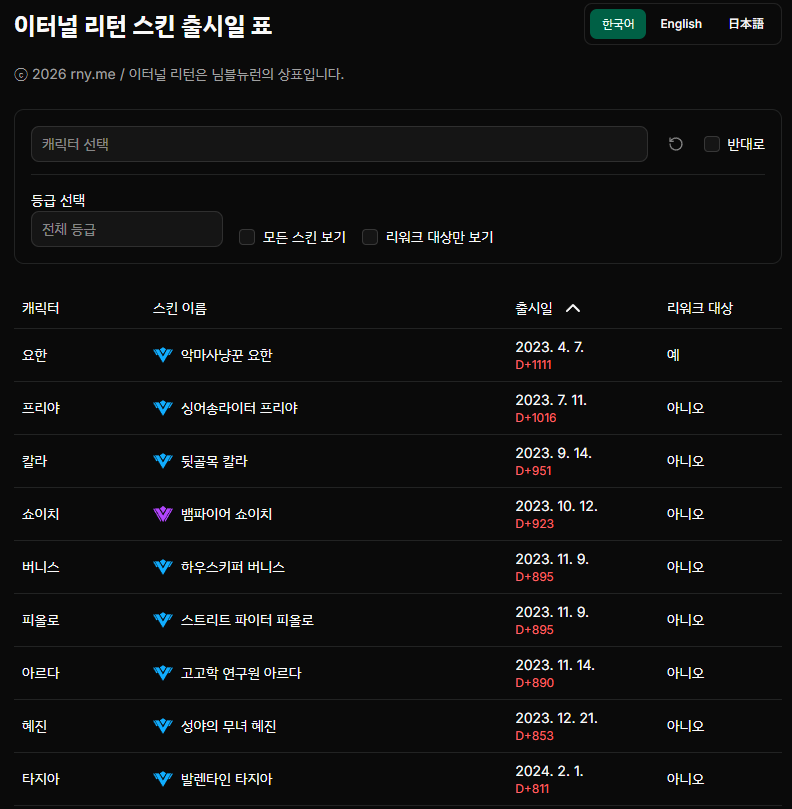Switch language to 日本語
Viewport: 792px width, 809px height.
(746, 24)
